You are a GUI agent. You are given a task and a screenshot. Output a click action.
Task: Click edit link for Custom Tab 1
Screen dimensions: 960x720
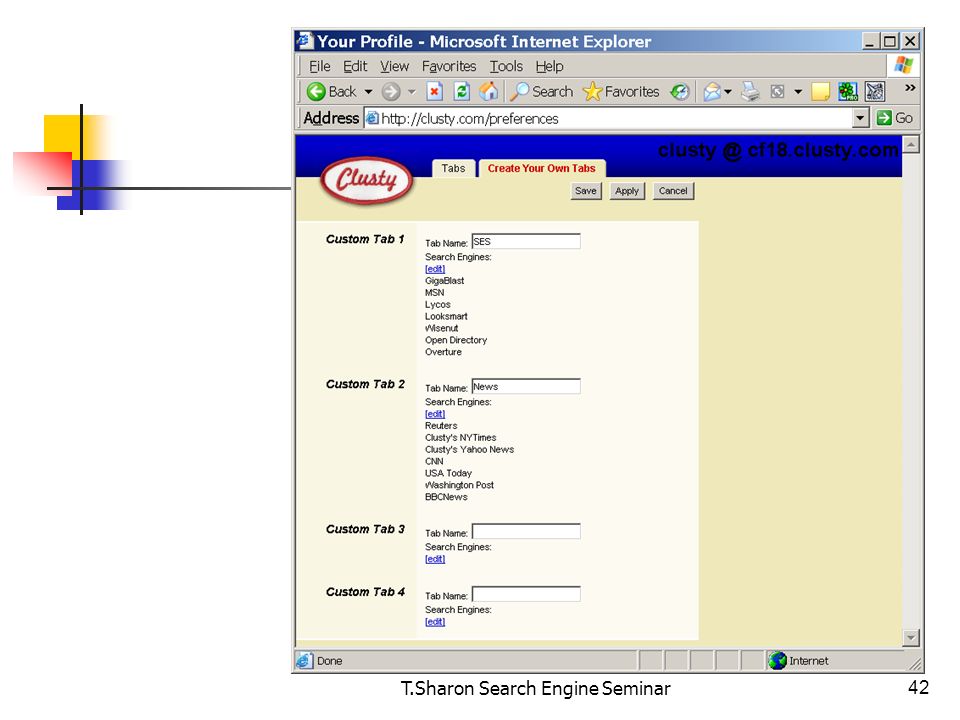(435, 269)
